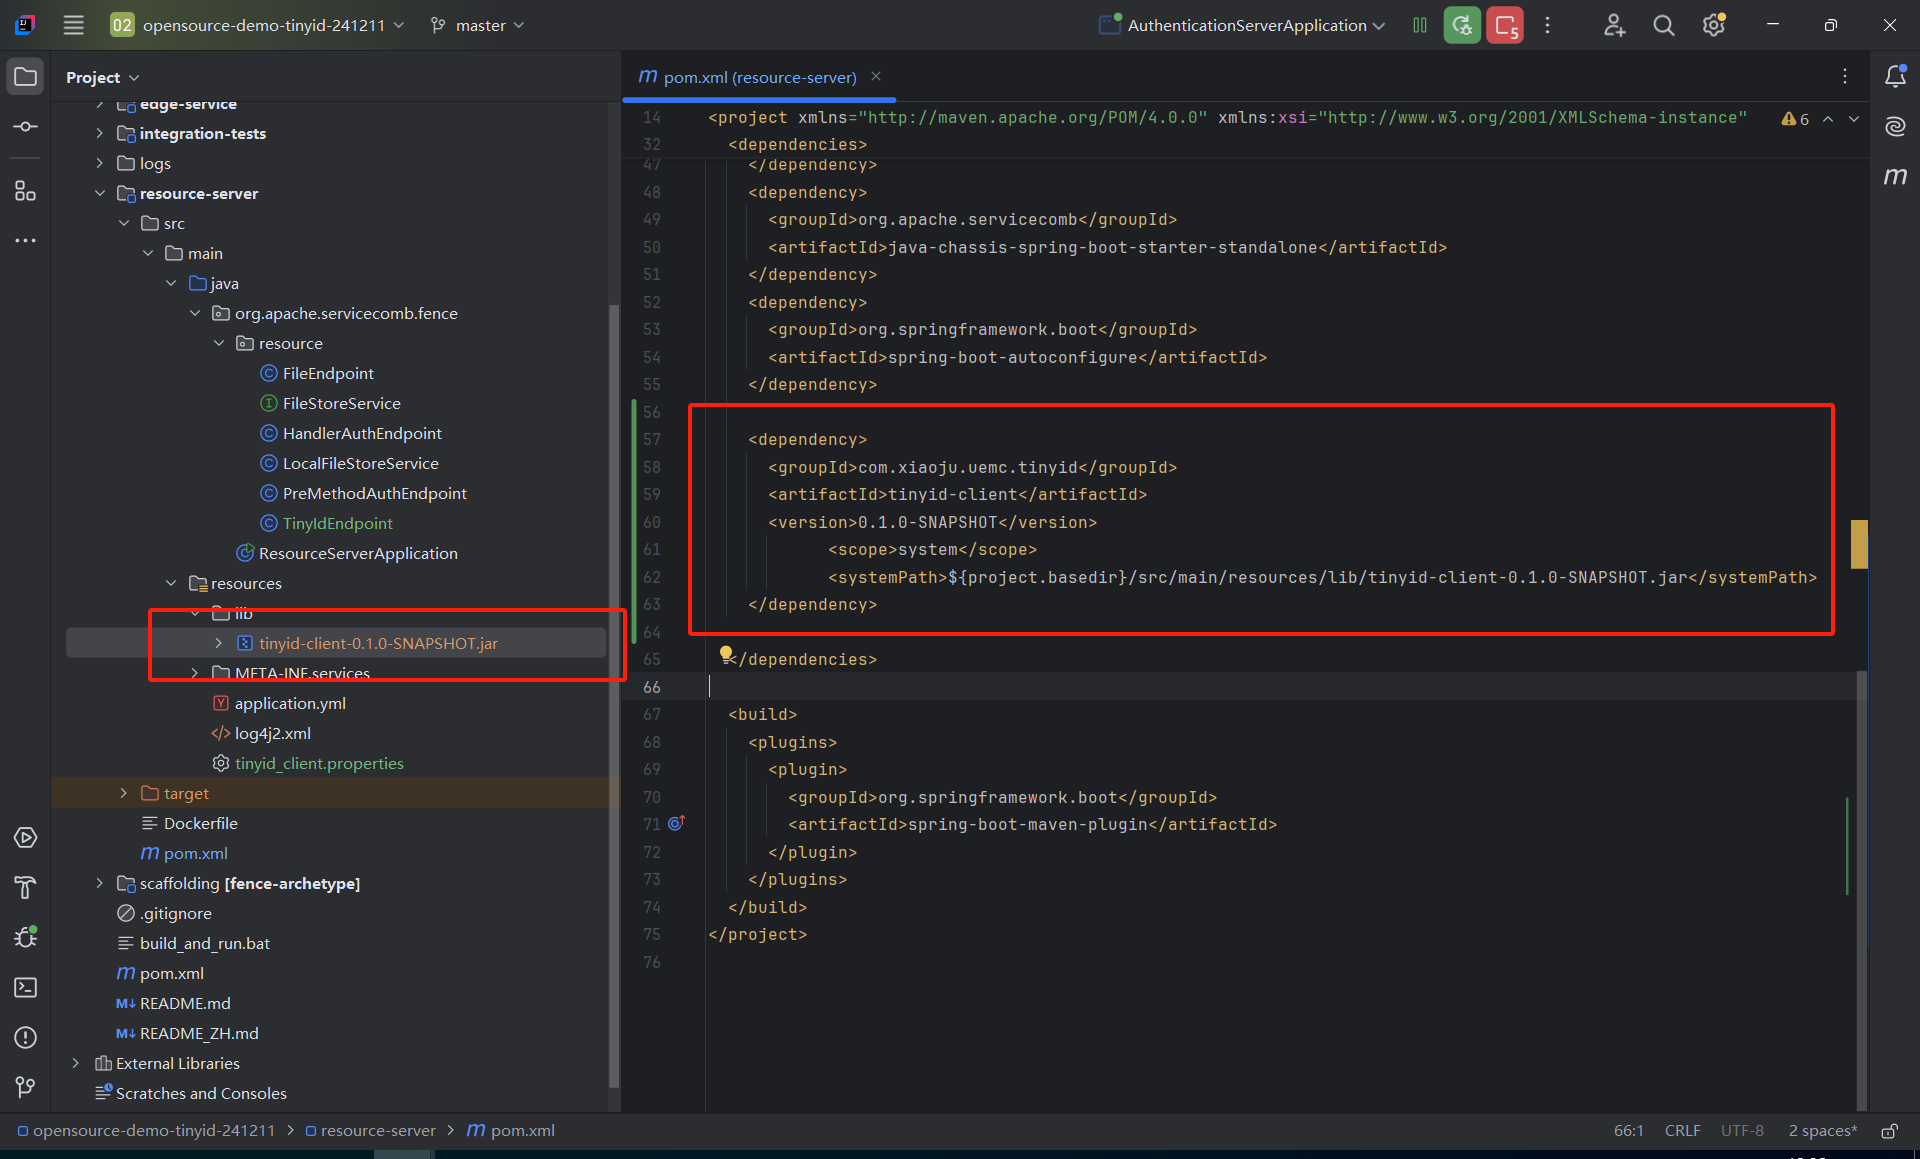The image size is (1920, 1159).
Task: Open the master branch dropdown
Action: click(x=478, y=26)
